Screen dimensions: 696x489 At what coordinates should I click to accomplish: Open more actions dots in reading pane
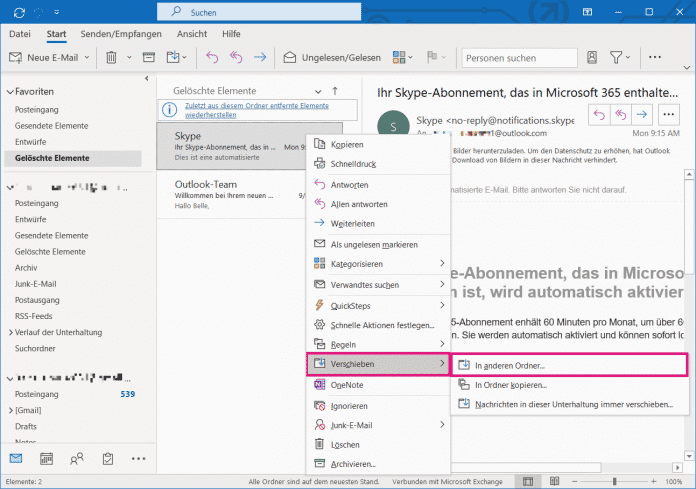click(668, 115)
